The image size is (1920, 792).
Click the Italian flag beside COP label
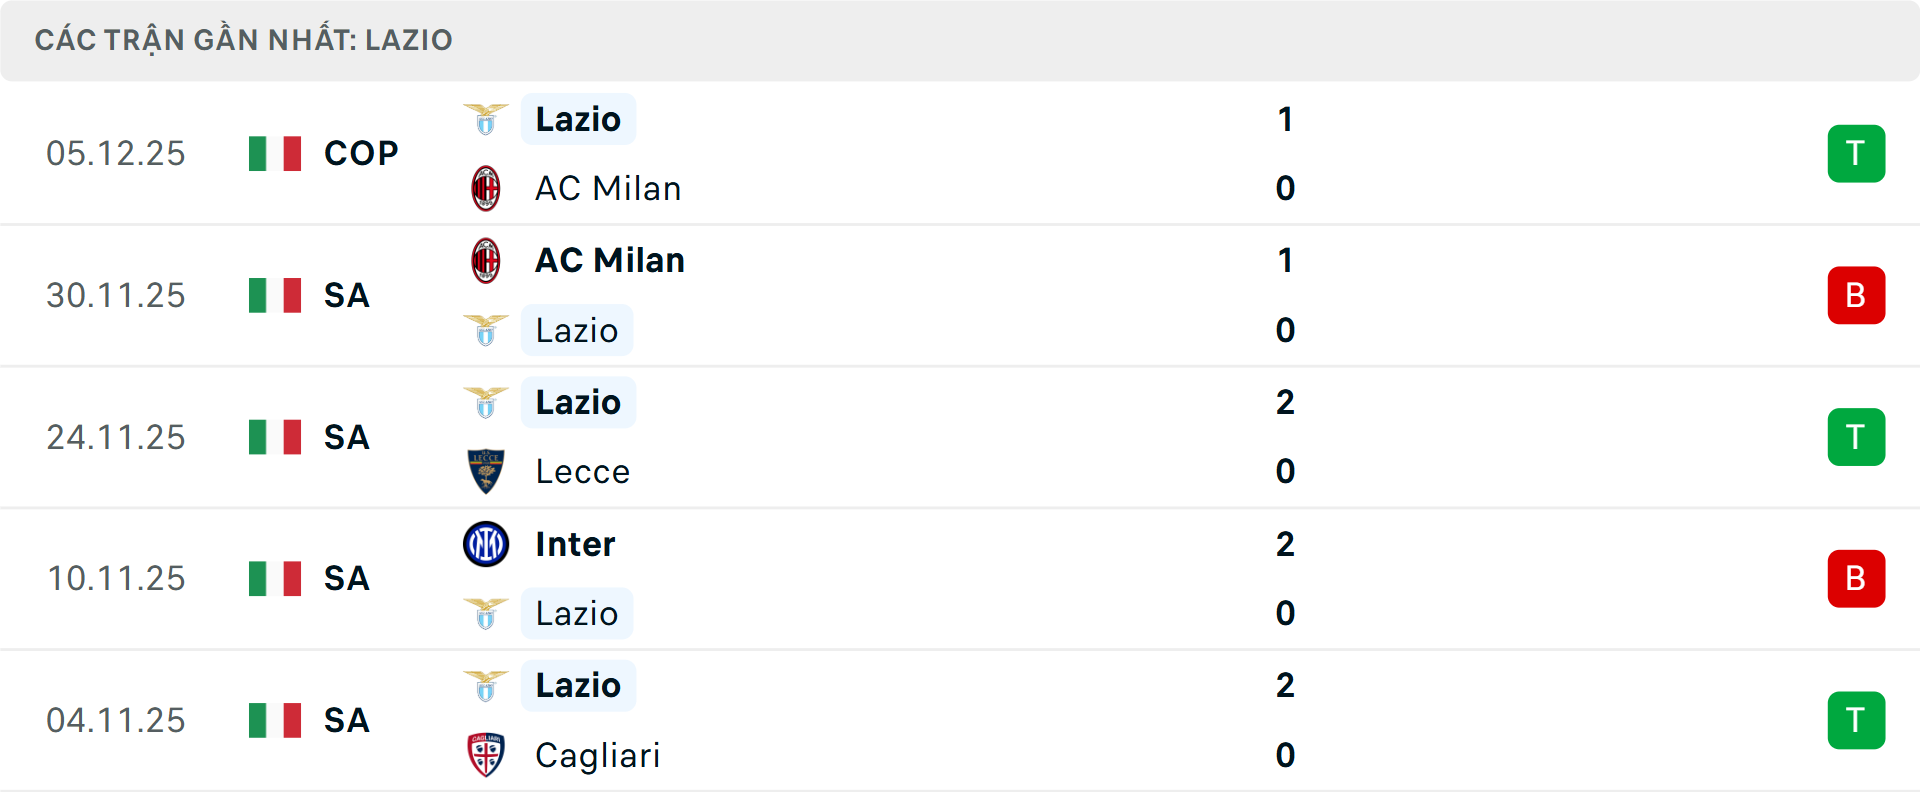pyautogui.click(x=274, y=153)
